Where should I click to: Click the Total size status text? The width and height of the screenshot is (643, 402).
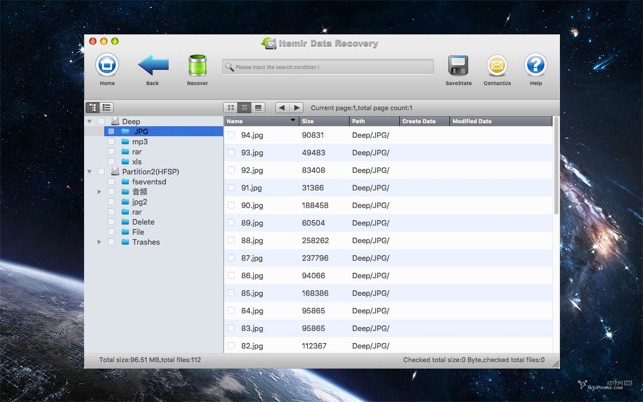[x=150, y=360]
